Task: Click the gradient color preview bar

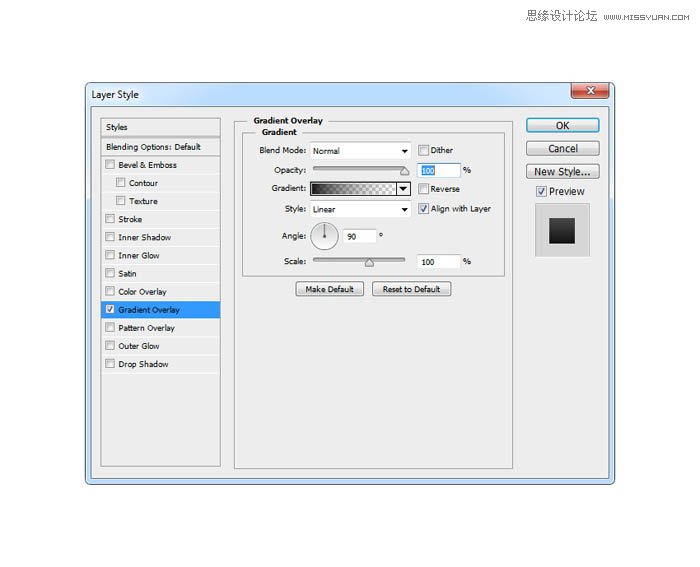Action: 353,188
